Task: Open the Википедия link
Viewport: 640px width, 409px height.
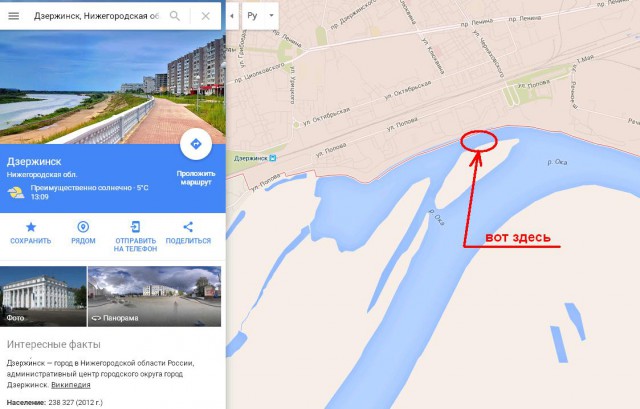Action: [x=71, y=385]
